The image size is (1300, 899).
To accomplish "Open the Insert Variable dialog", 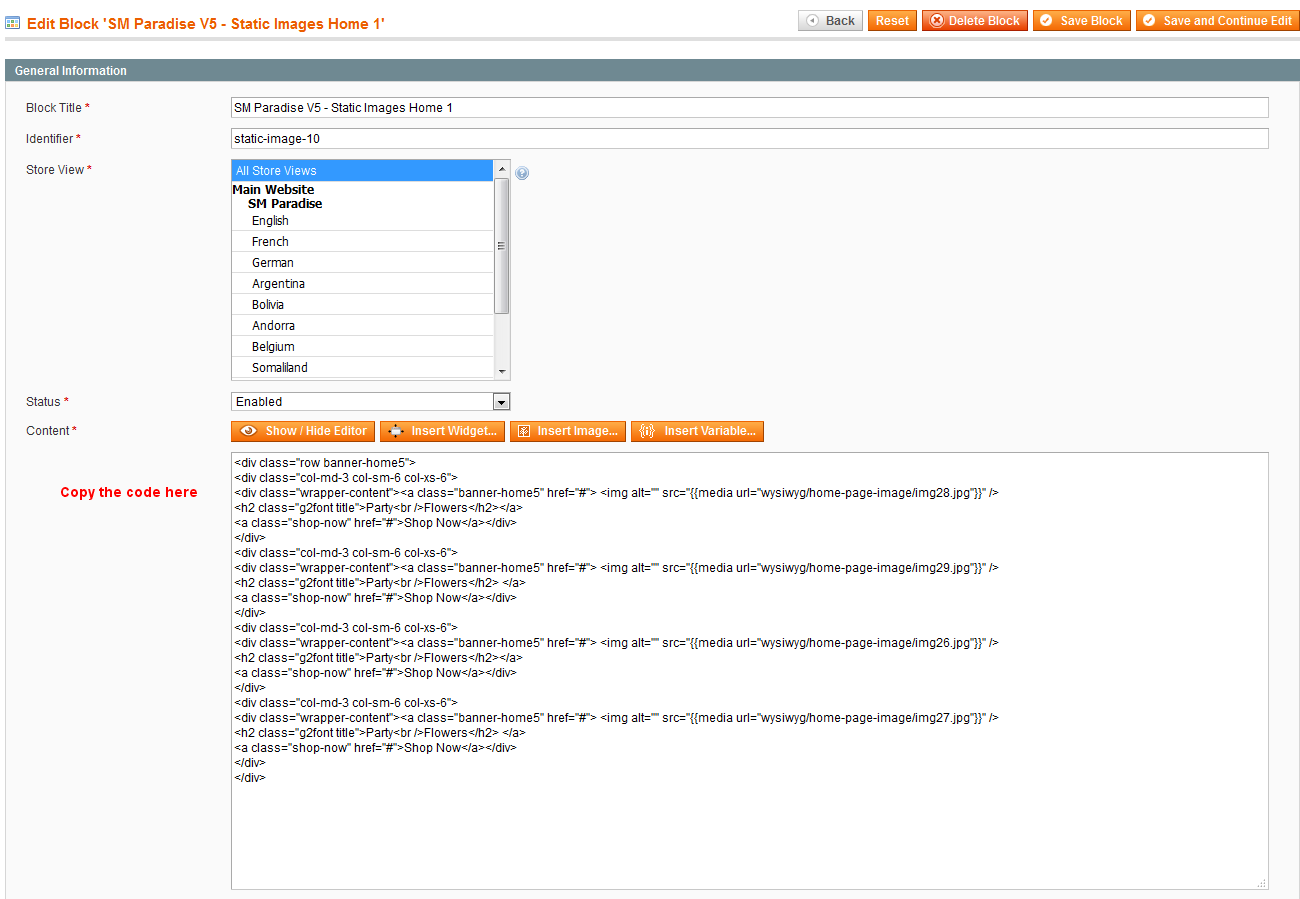I will point(697,431).
